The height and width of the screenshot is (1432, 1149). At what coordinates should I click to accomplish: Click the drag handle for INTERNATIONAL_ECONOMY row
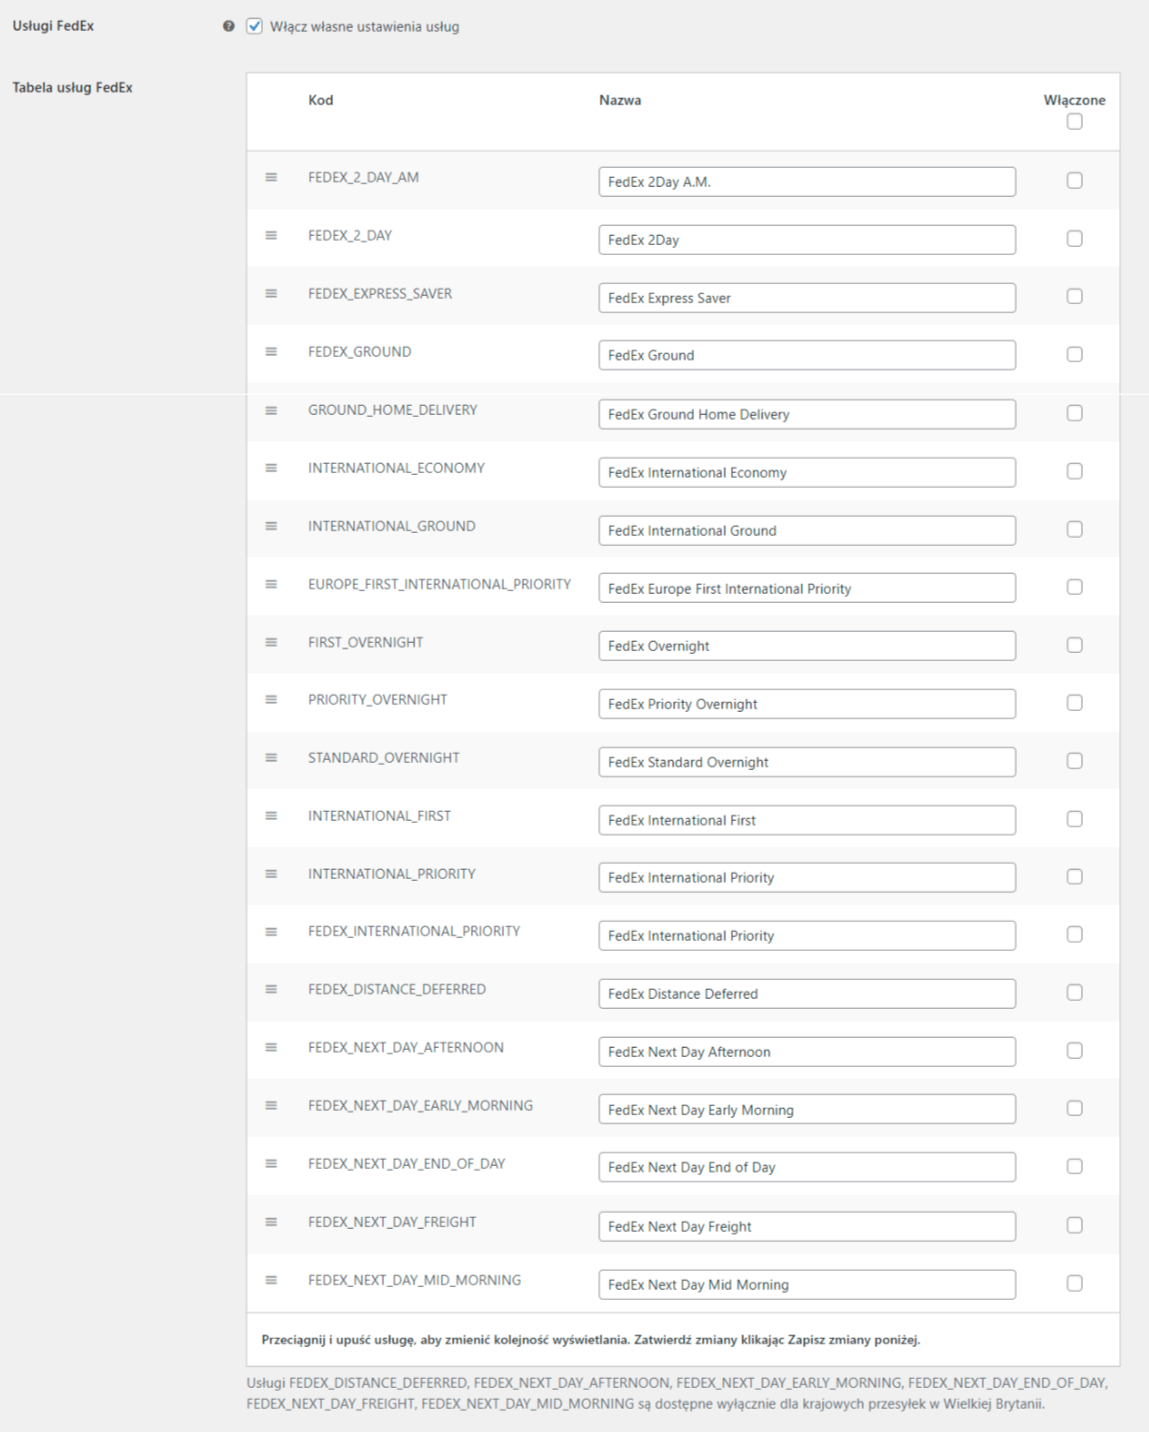tap(271, 468)
